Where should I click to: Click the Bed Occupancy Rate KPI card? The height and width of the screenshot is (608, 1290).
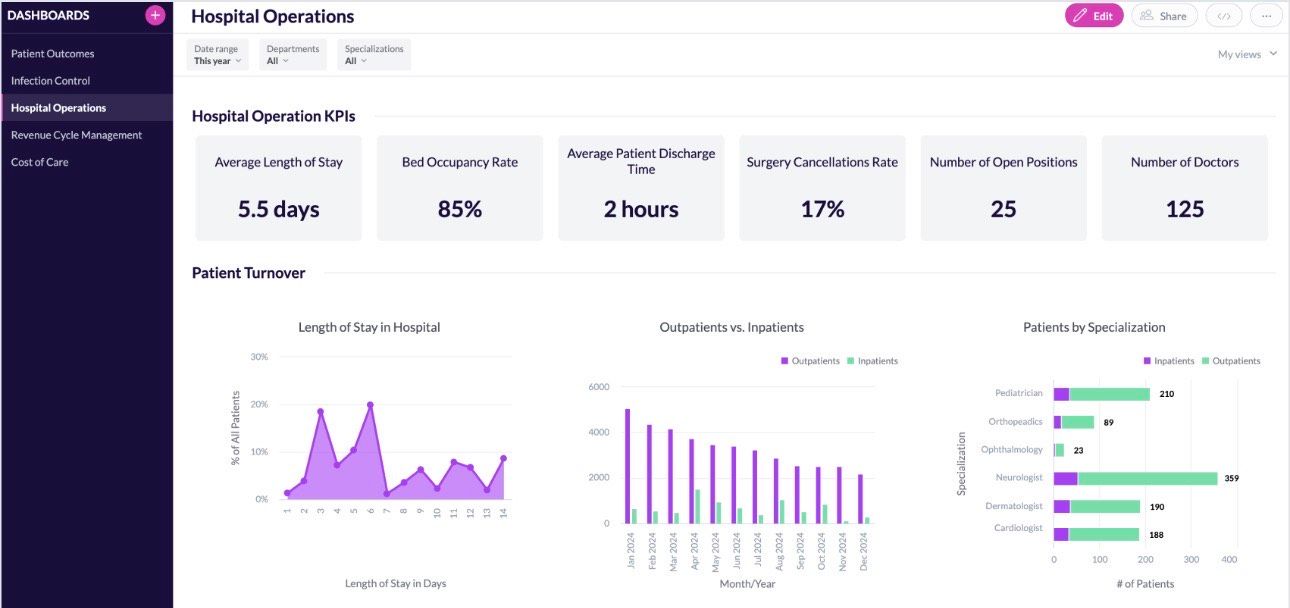[460, 188]
